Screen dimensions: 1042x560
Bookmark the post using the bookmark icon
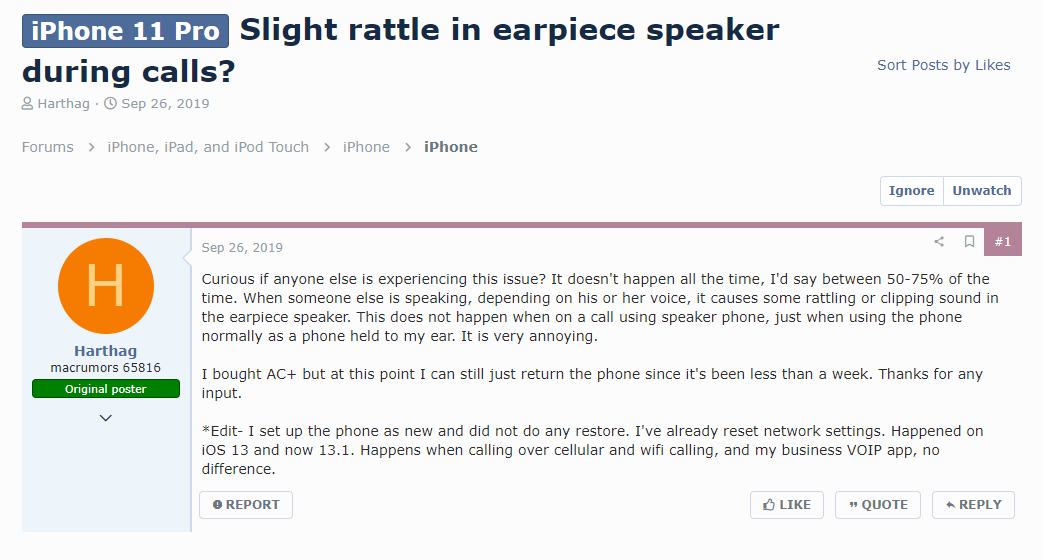click(x=970, y=242)
